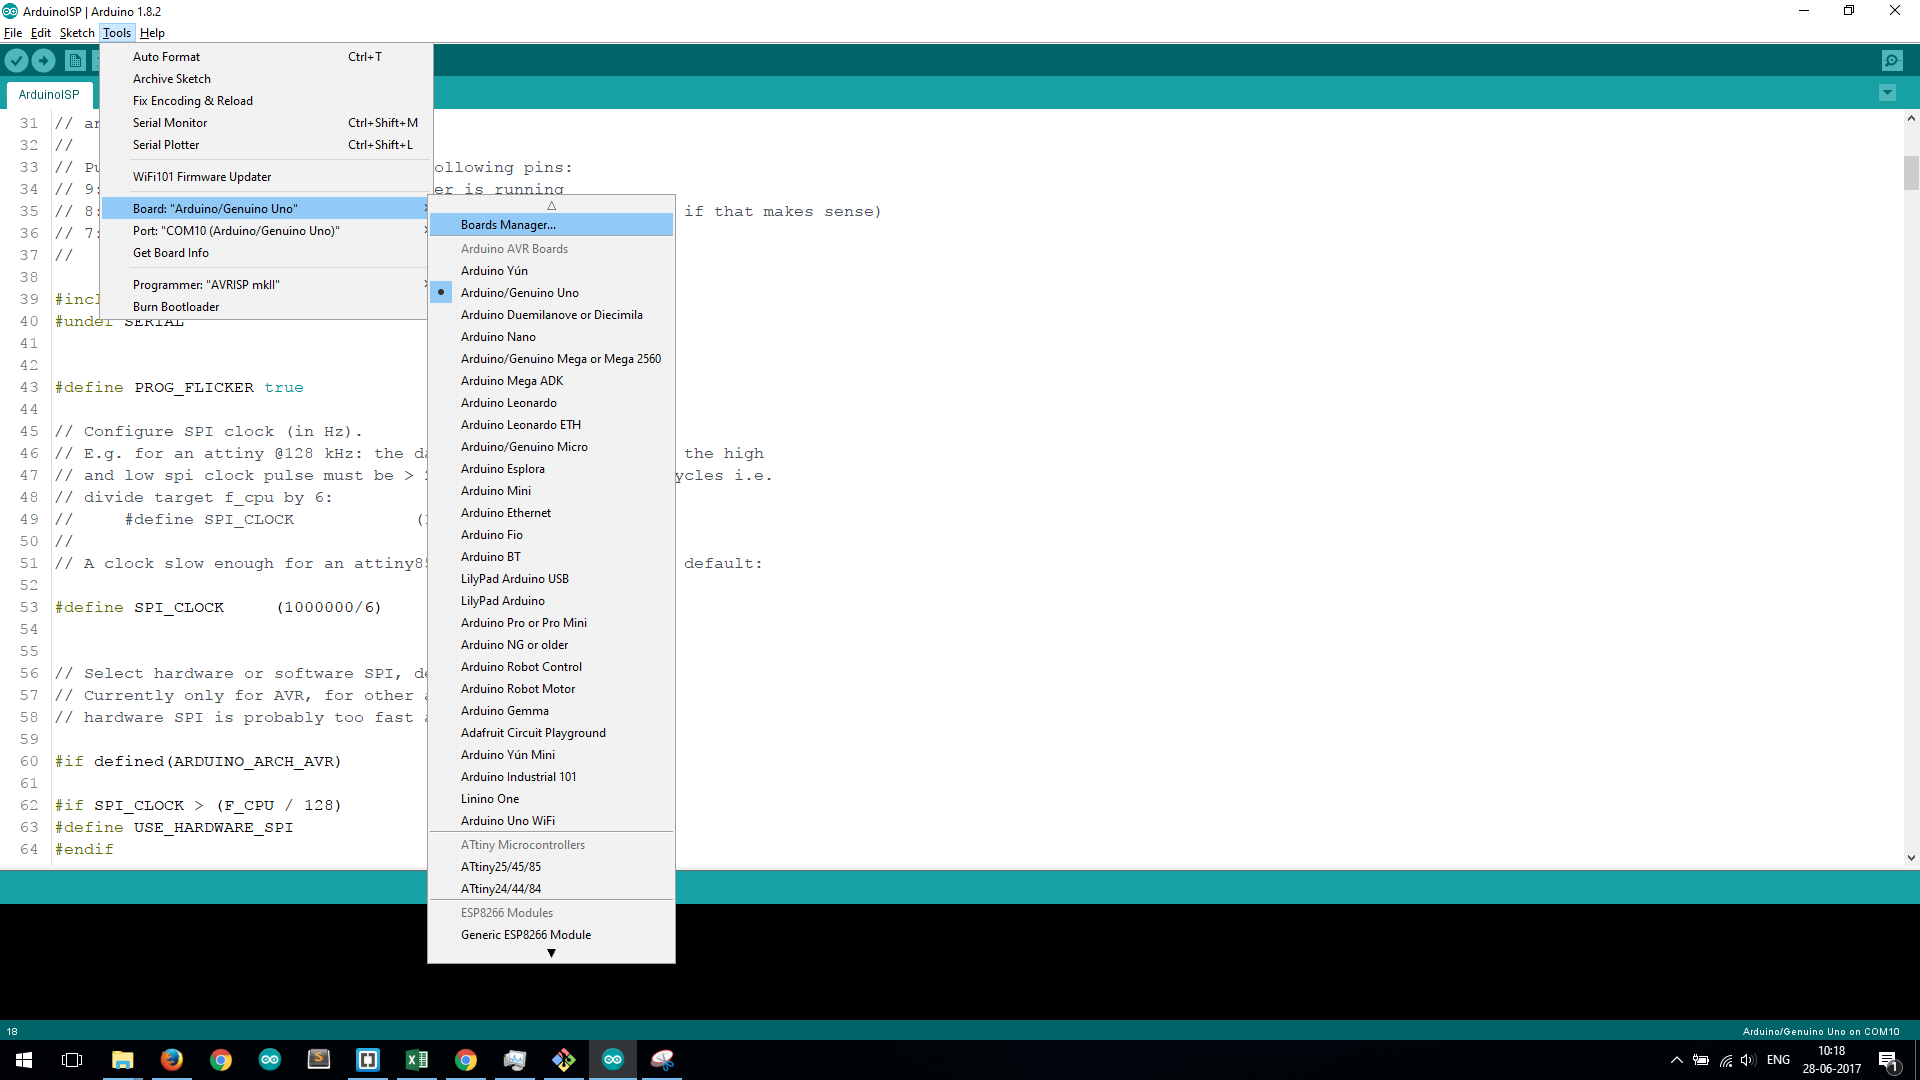Click the Upload arrow toolbar icon
Image resolution: width=1920 pixels, height=1080 pixels.
click(44, 61)
